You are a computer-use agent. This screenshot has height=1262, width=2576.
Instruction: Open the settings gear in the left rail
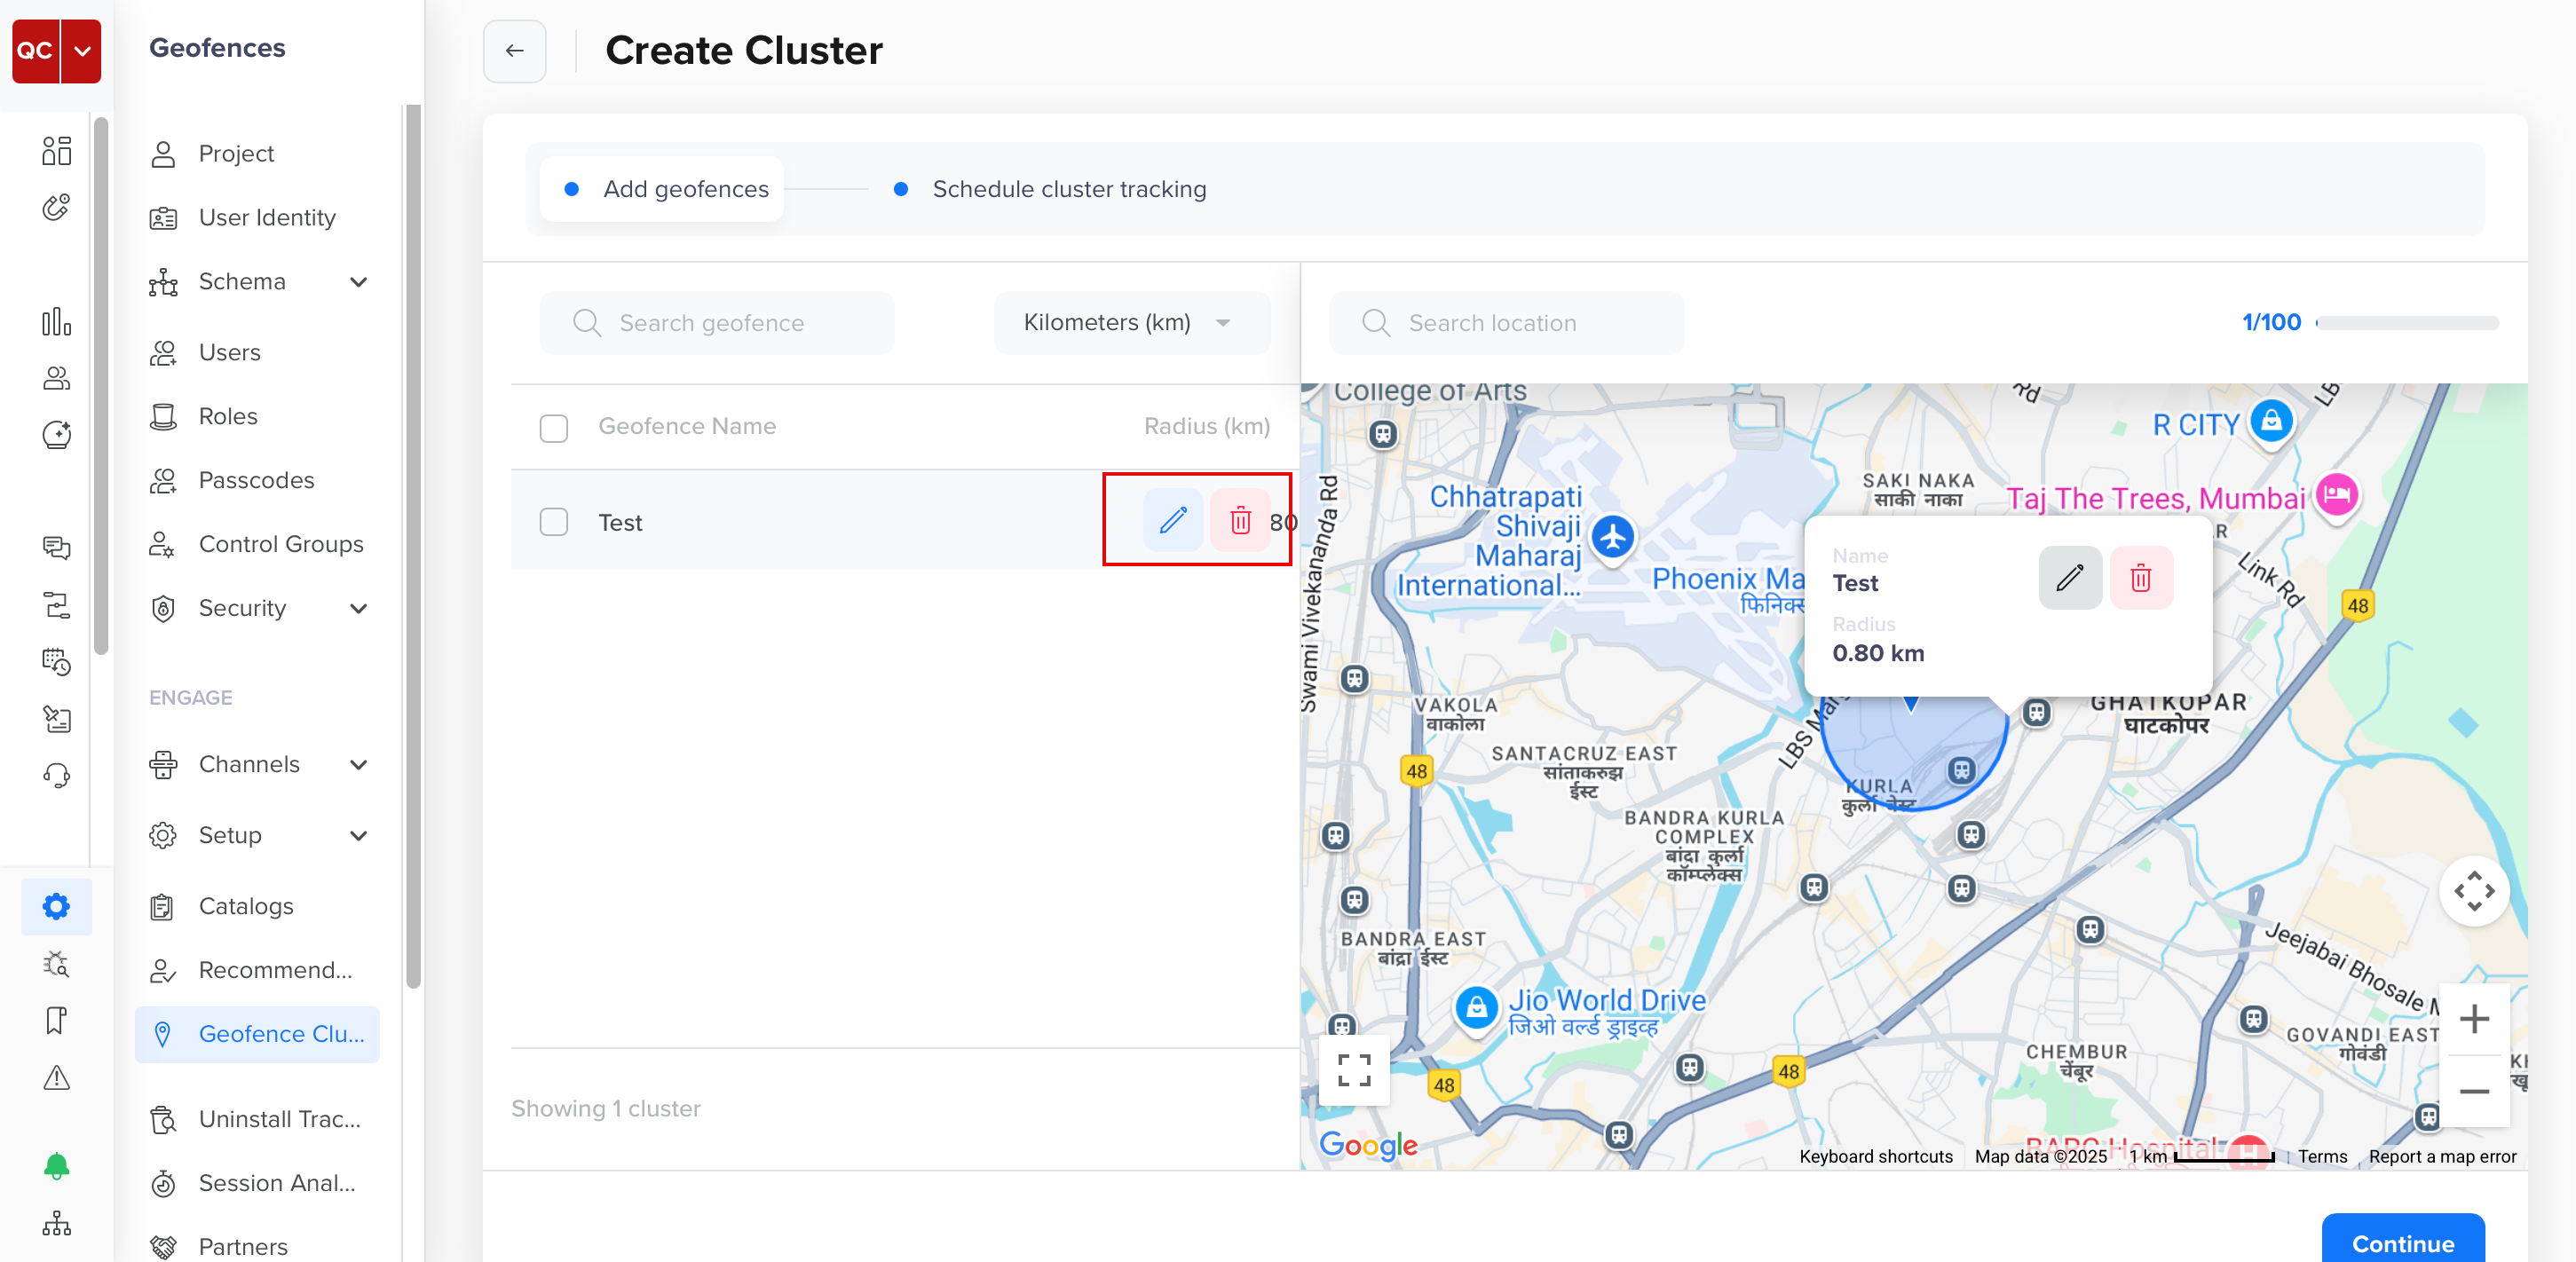click(x=56, y=906)
